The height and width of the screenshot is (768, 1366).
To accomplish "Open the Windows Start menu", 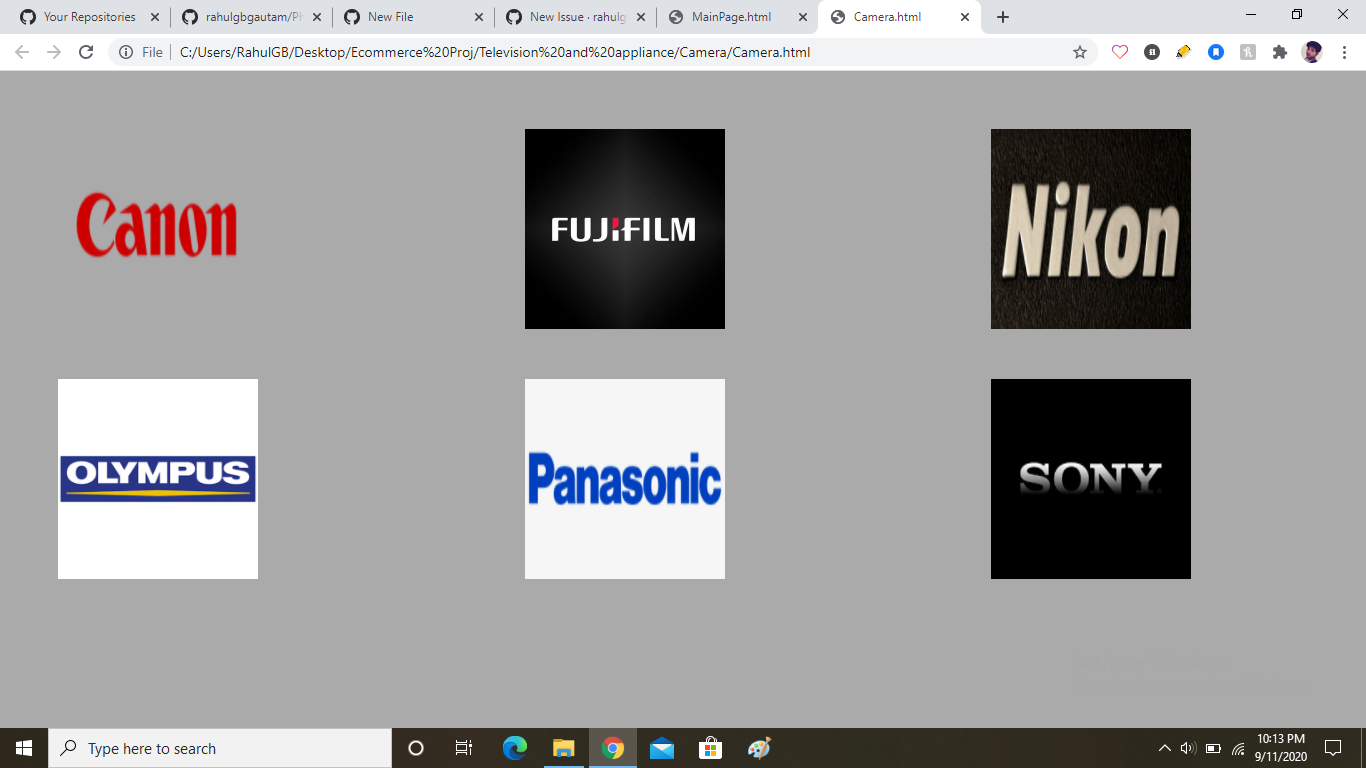I will point(24,748).
